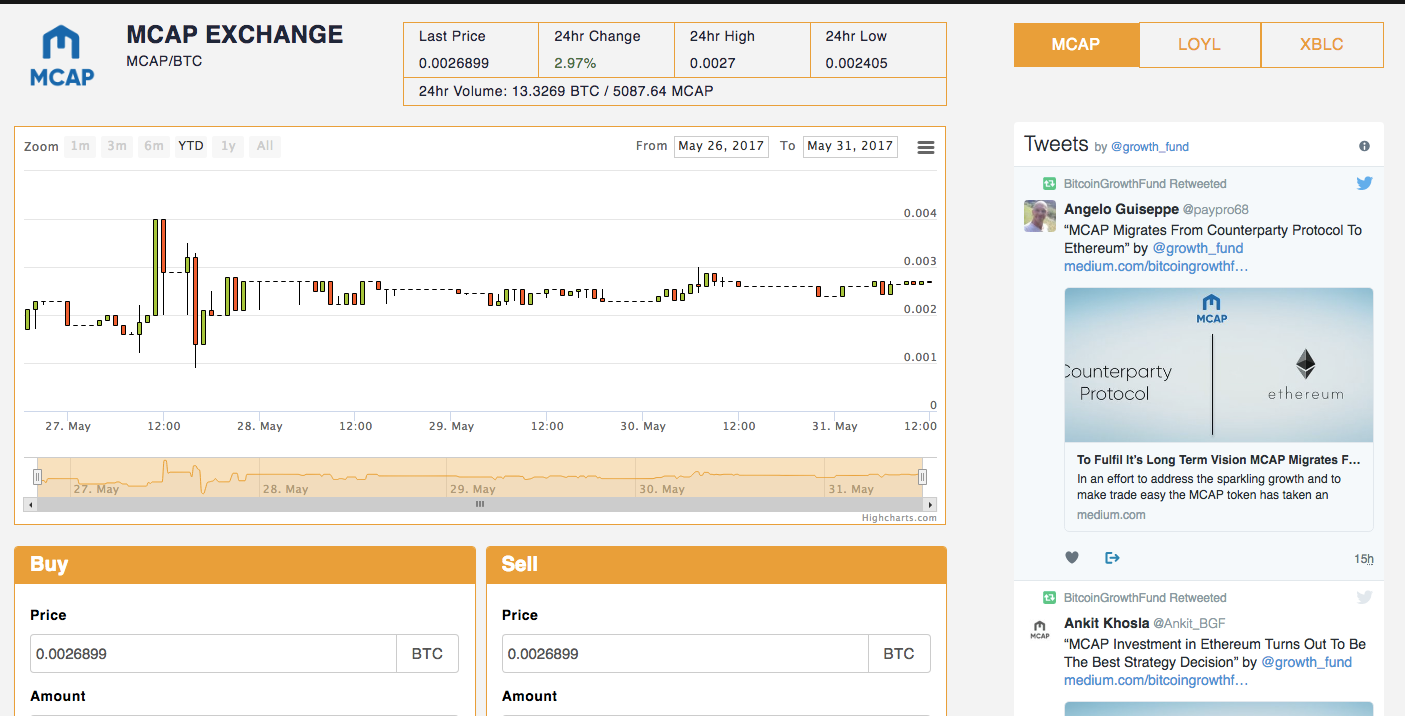The image size is (1405, 716).
Task: Click the 24hr Low value 0.002405
Action: (856, 63)
